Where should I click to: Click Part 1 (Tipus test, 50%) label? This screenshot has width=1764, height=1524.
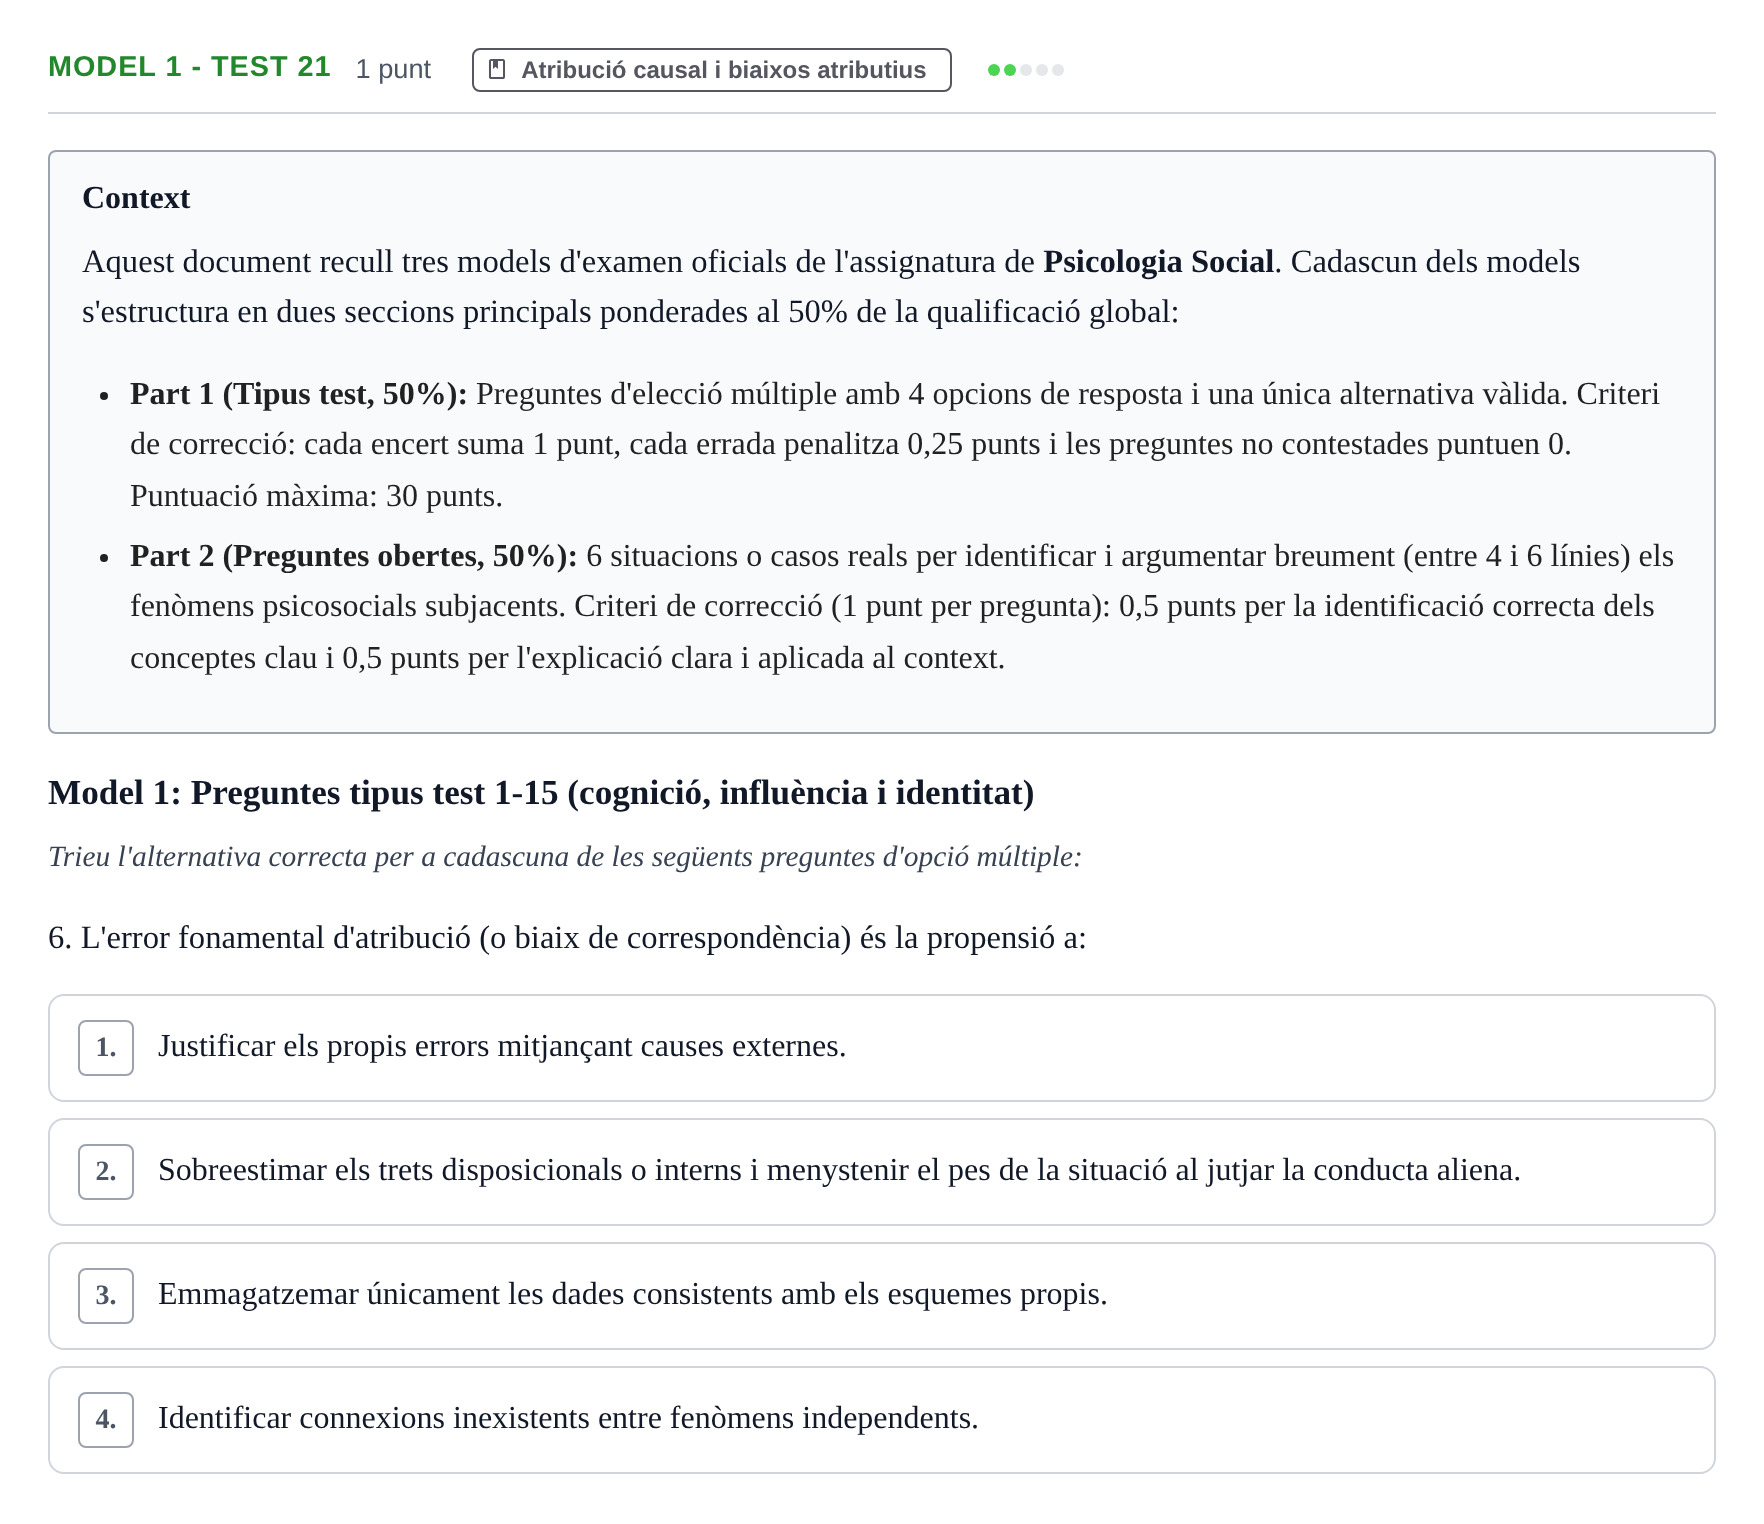[x=299, y=394]
